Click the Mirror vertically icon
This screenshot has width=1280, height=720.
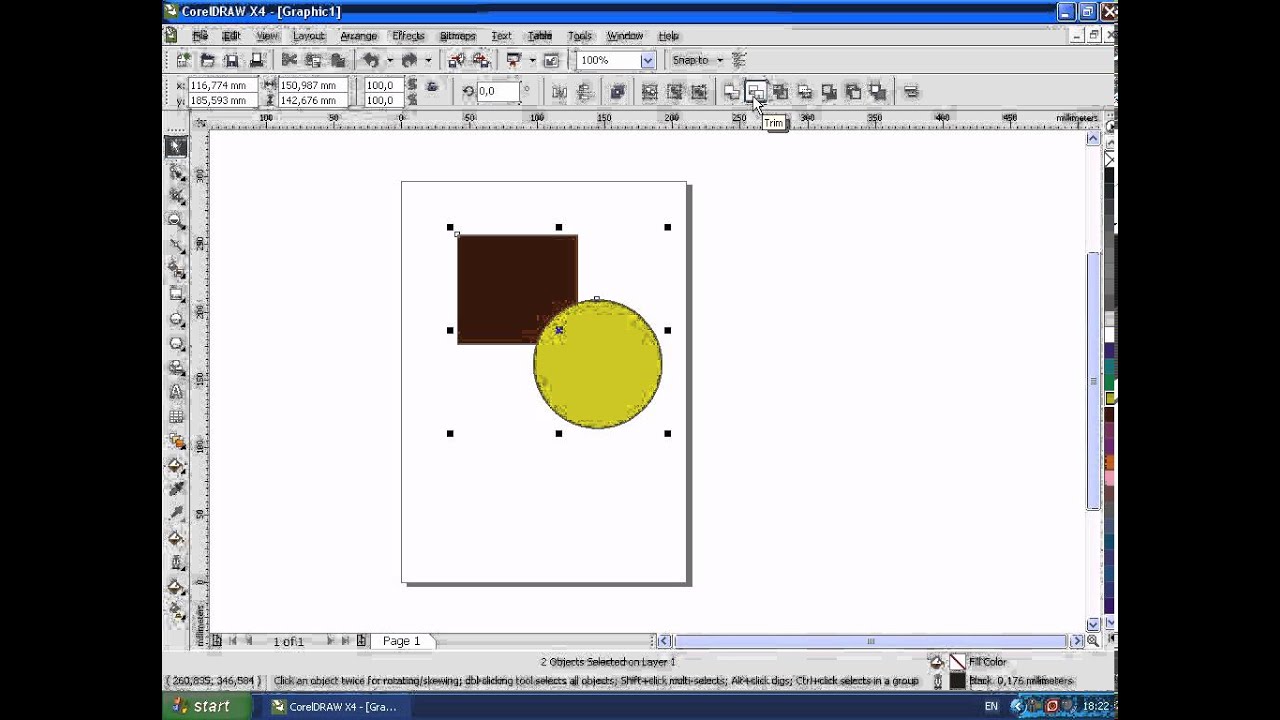click(x=584, y=92)
